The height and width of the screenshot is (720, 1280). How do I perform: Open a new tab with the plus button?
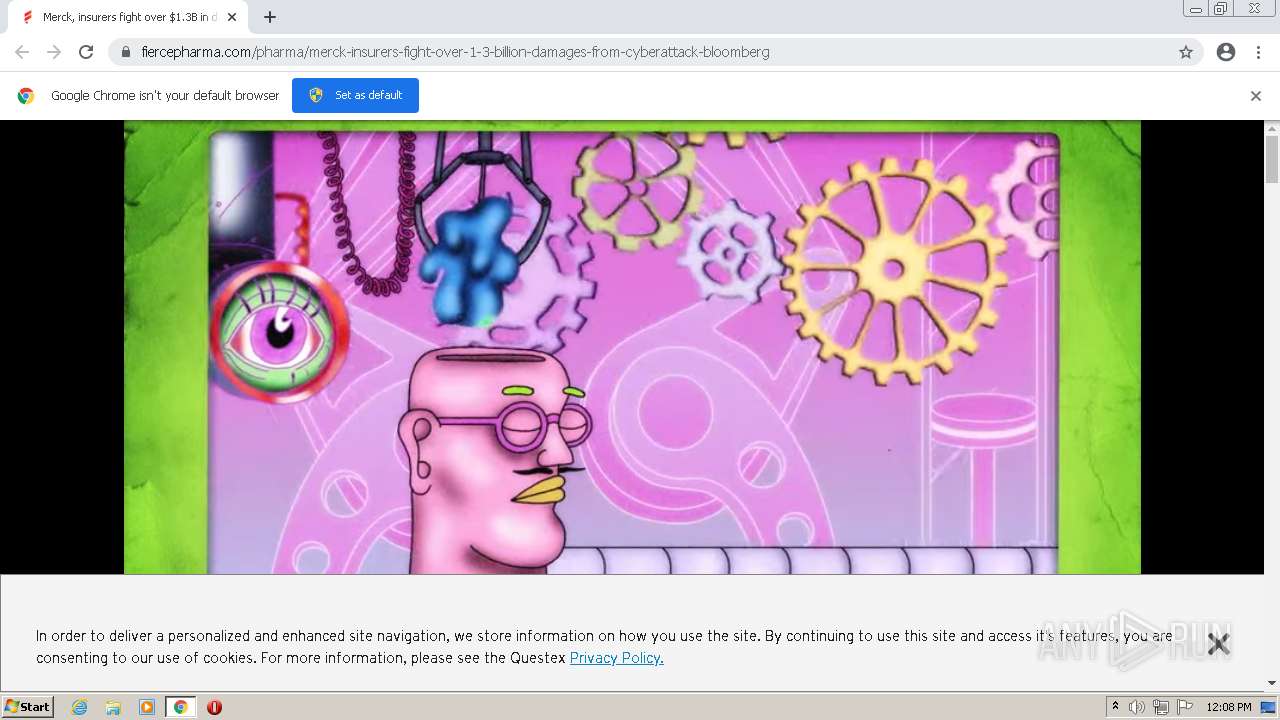click(x=270, y=17)
